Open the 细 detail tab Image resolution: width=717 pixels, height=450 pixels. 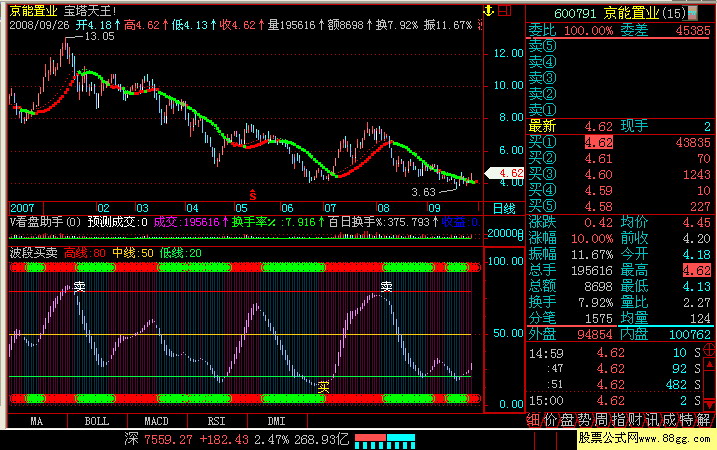pos(533,420)
